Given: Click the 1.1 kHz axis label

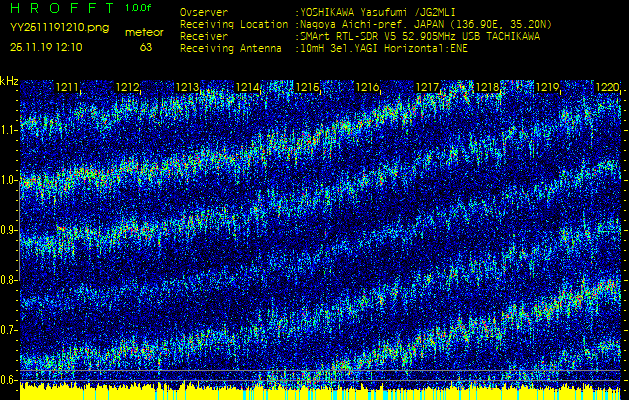Looking at the screenshot, I should 9,130.
